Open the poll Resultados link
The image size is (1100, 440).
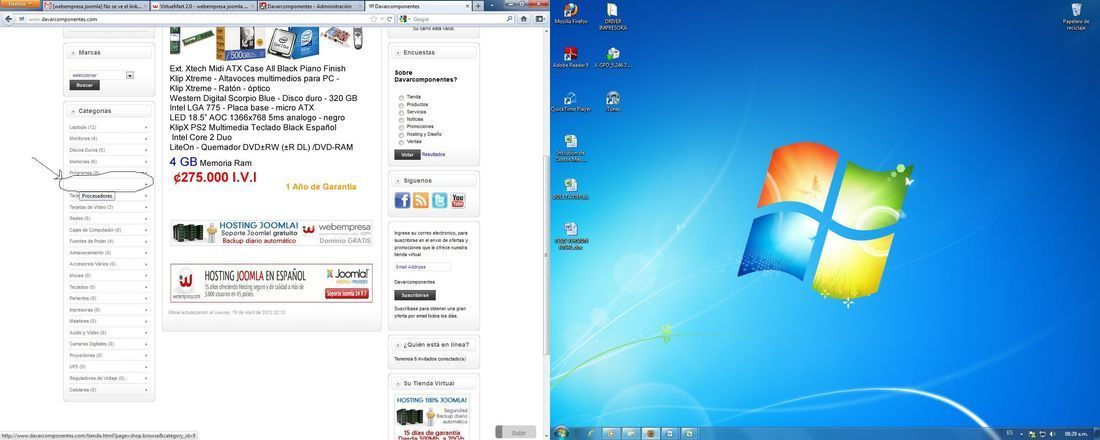(434, 154)
